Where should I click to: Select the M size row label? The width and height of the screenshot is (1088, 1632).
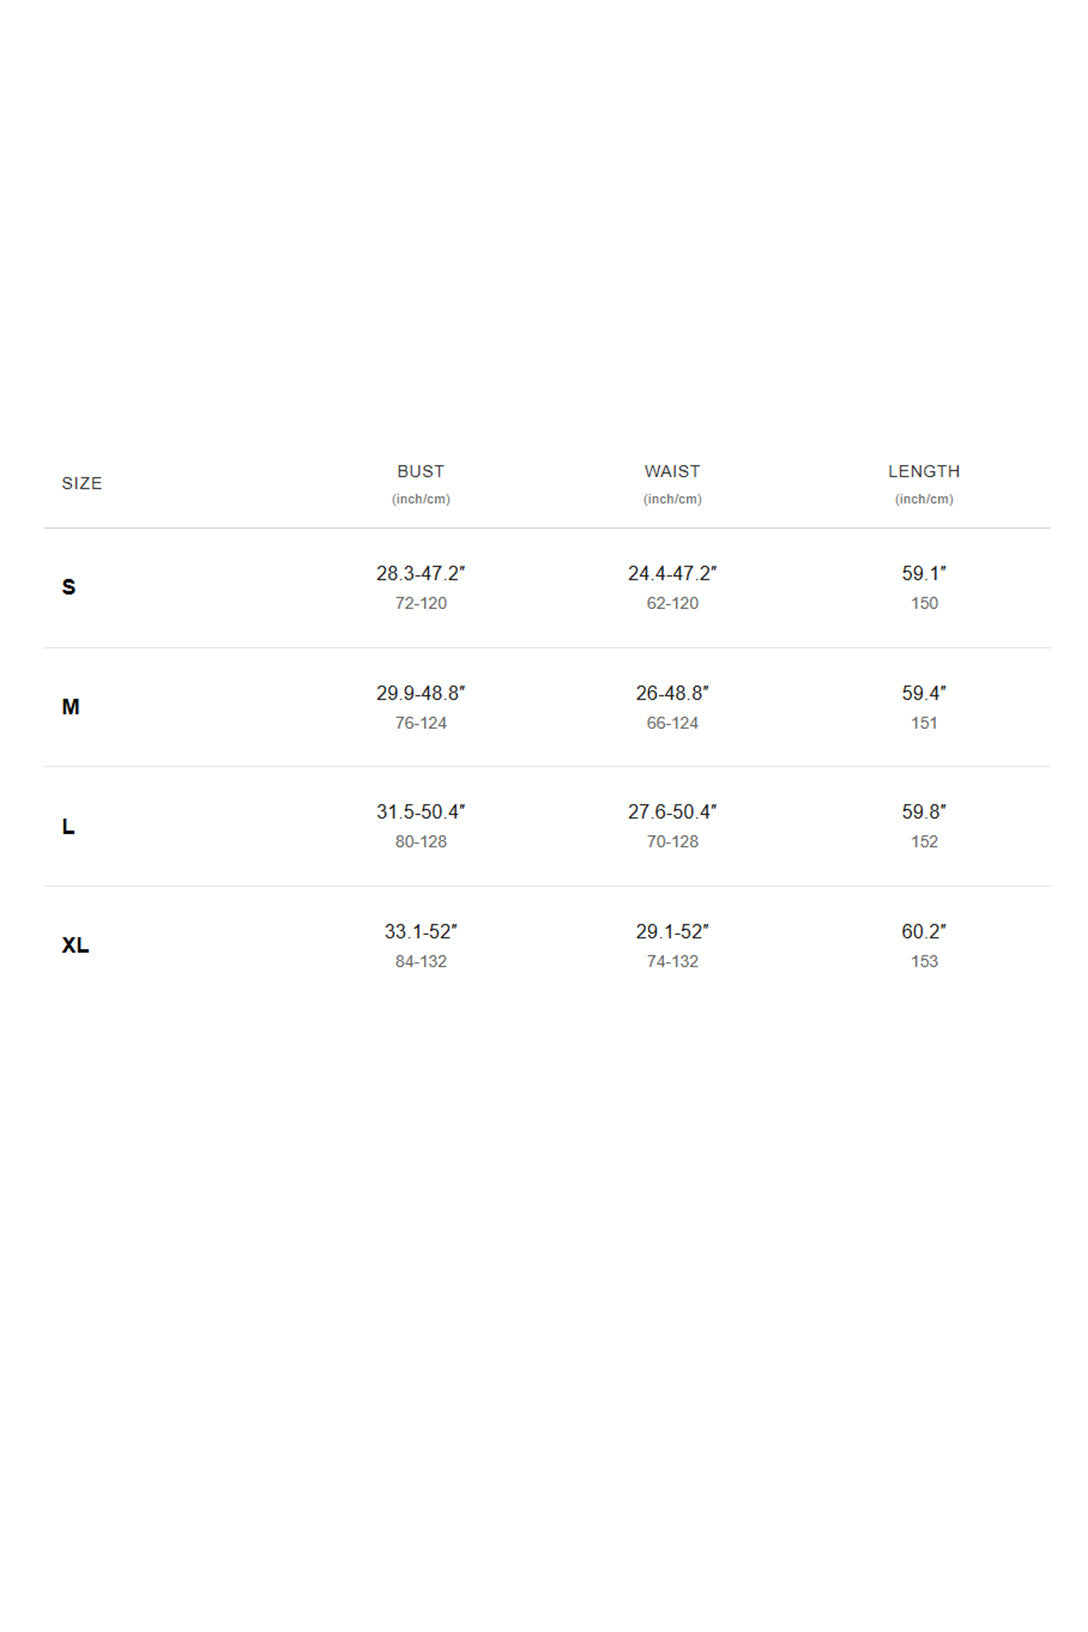(70, 707)
